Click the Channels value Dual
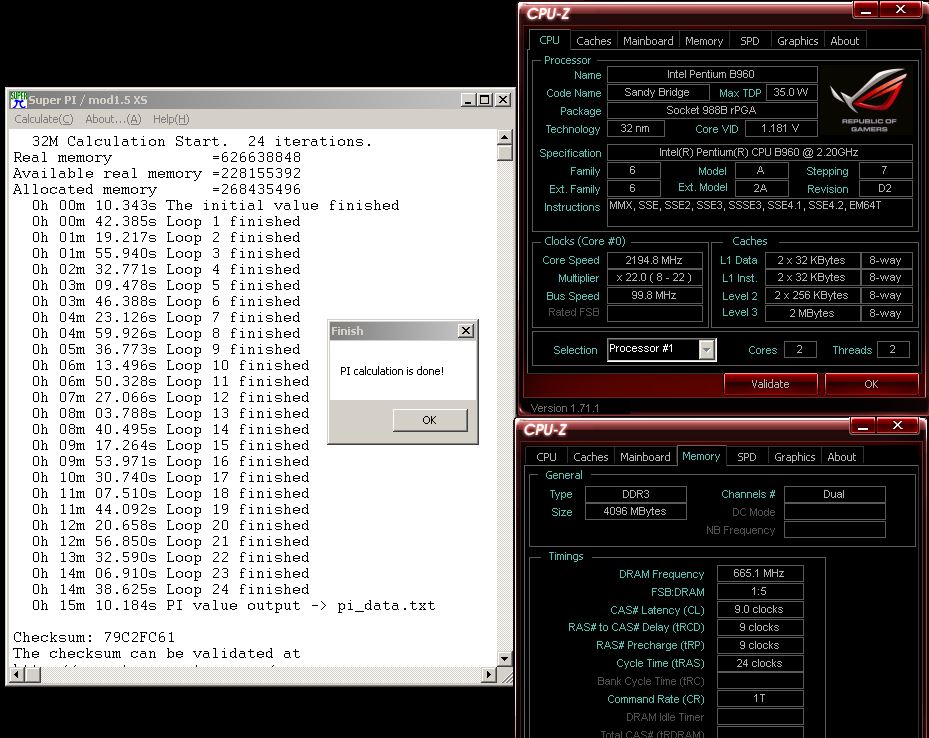929x738 pixels. [834, 494]
